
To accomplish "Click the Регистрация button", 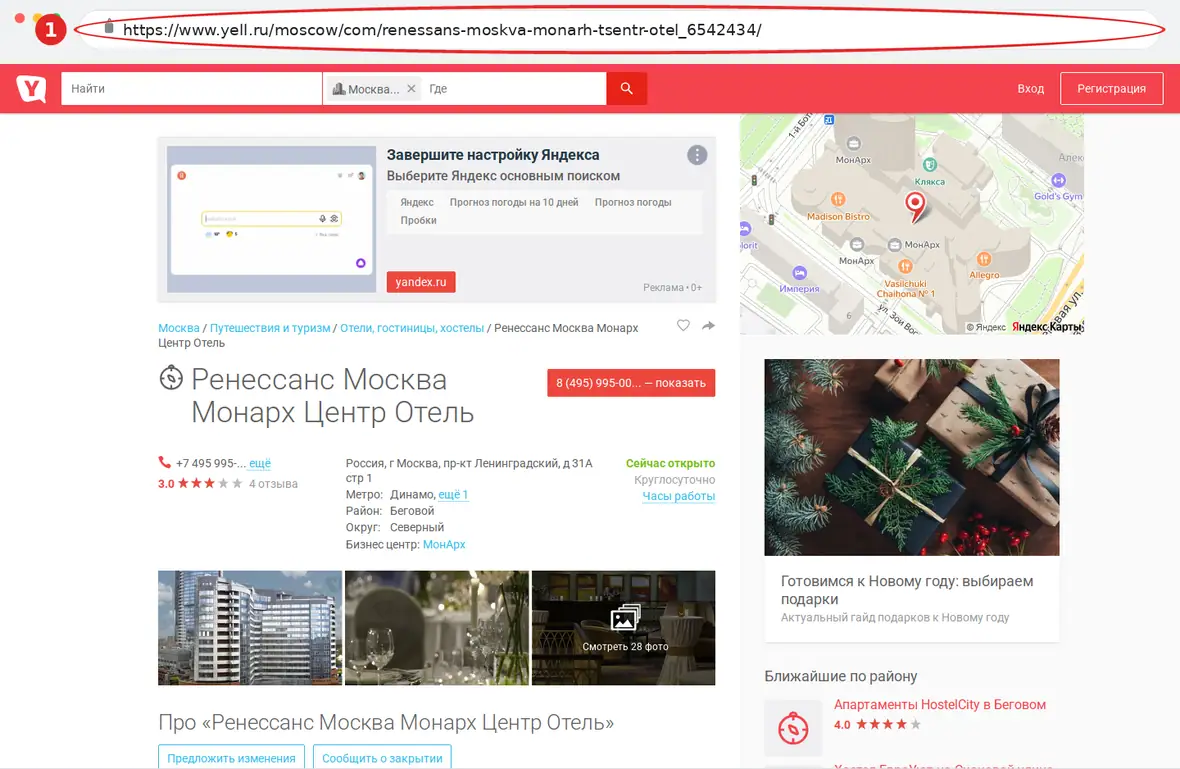I will [x=1112, y=89].
